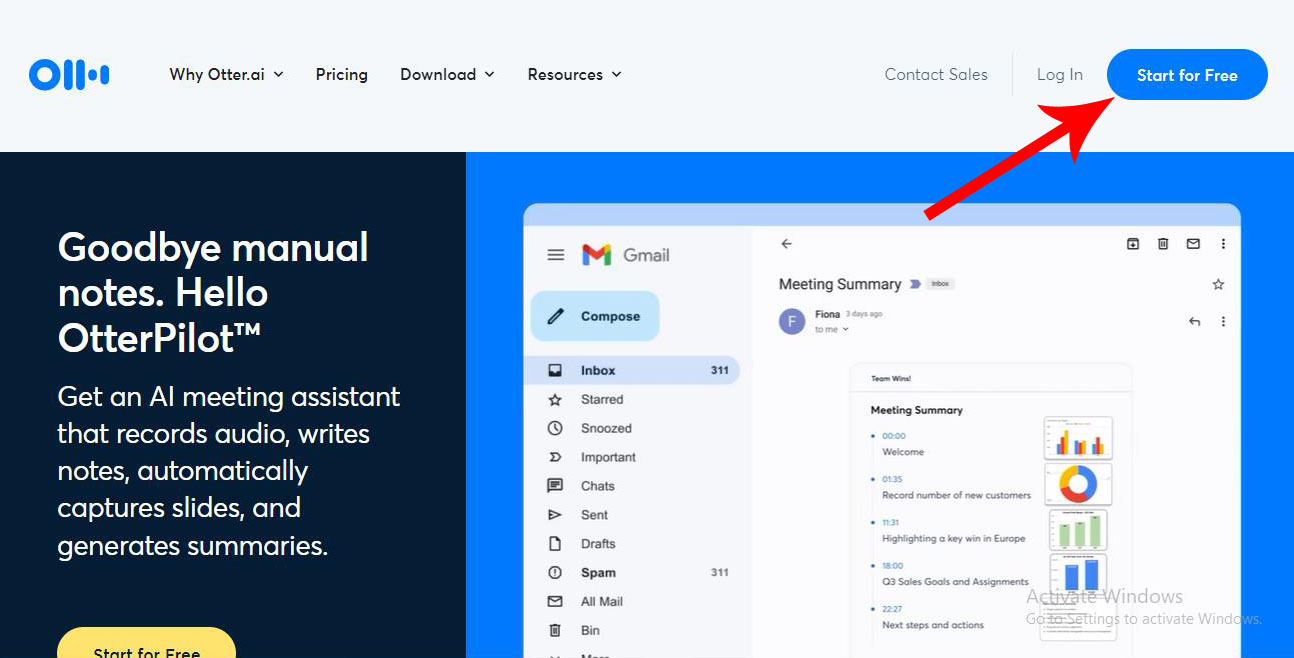Click the Spam warning icon
The image size is (1294, 658).
click(555, 573)
